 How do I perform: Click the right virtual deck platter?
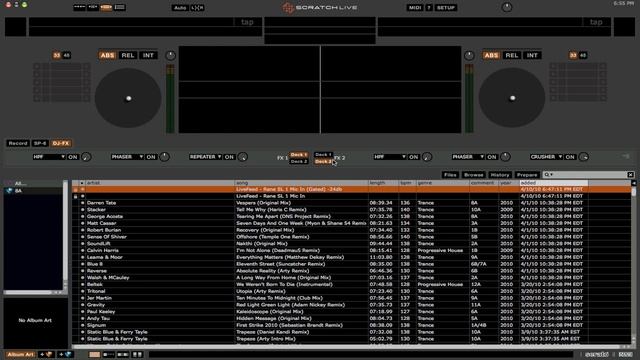point(512,98)
